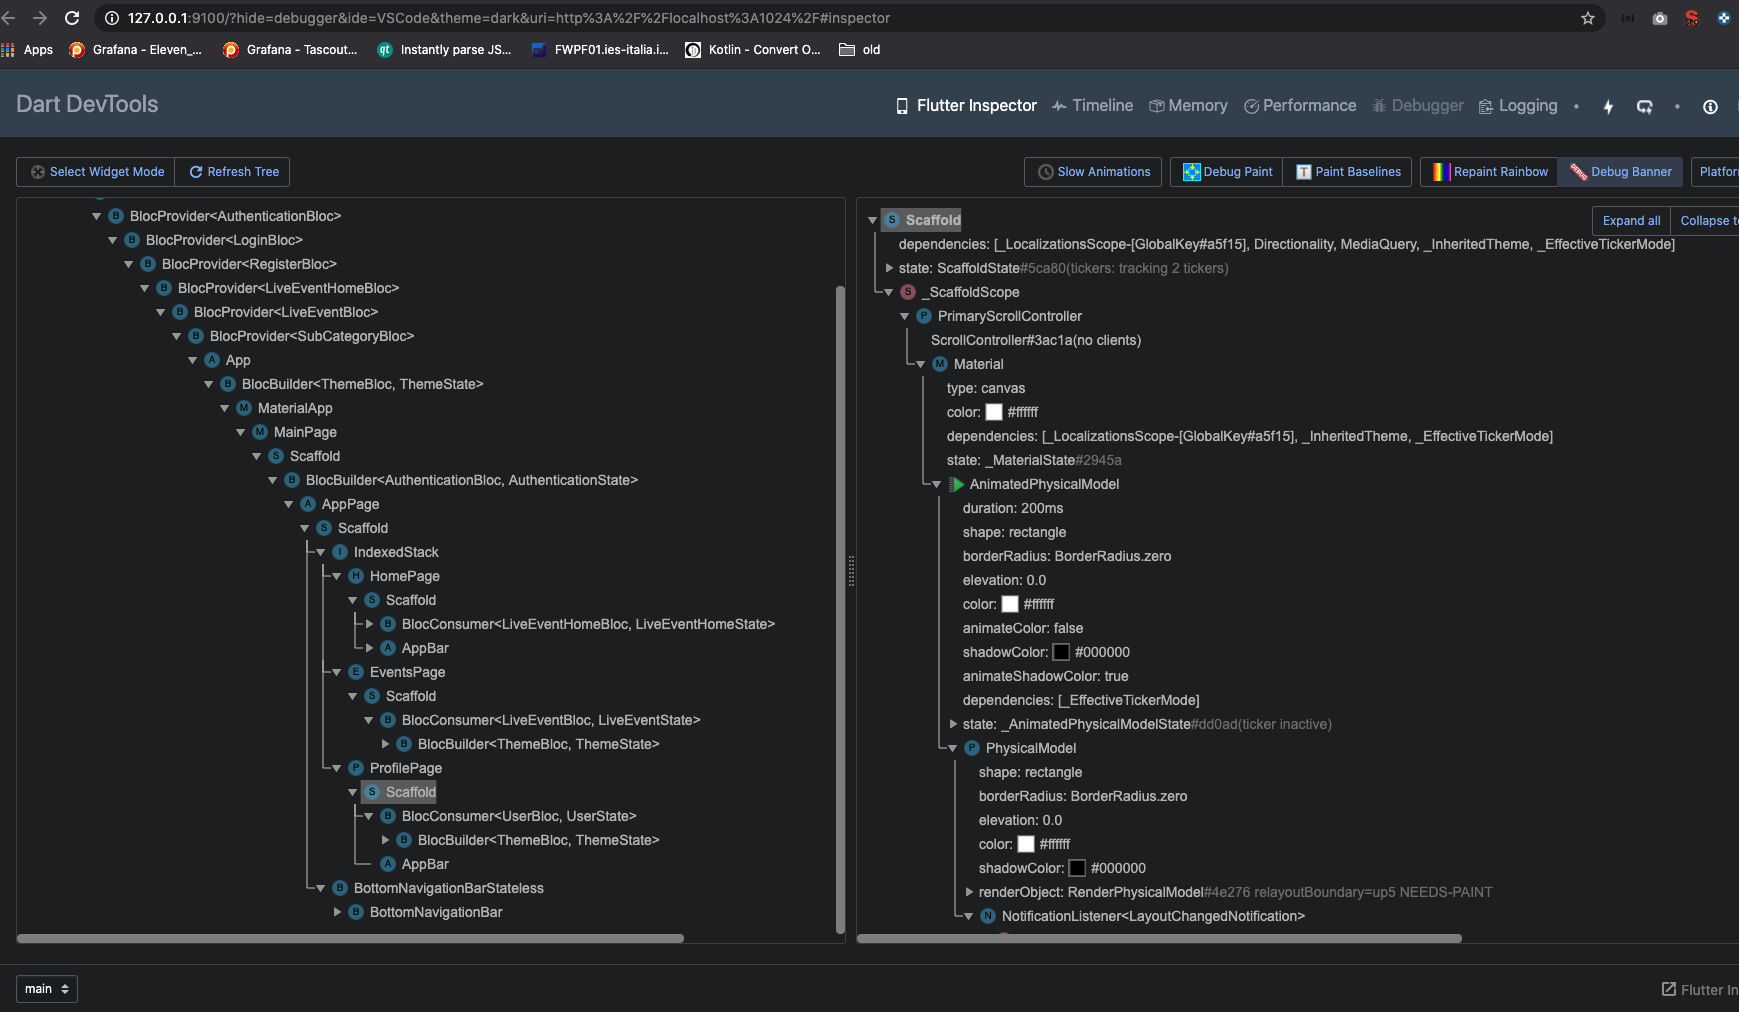Click the ProfilePage widget icon
The width and height of the screenshot is (1739, 1012).
(356, 768)
